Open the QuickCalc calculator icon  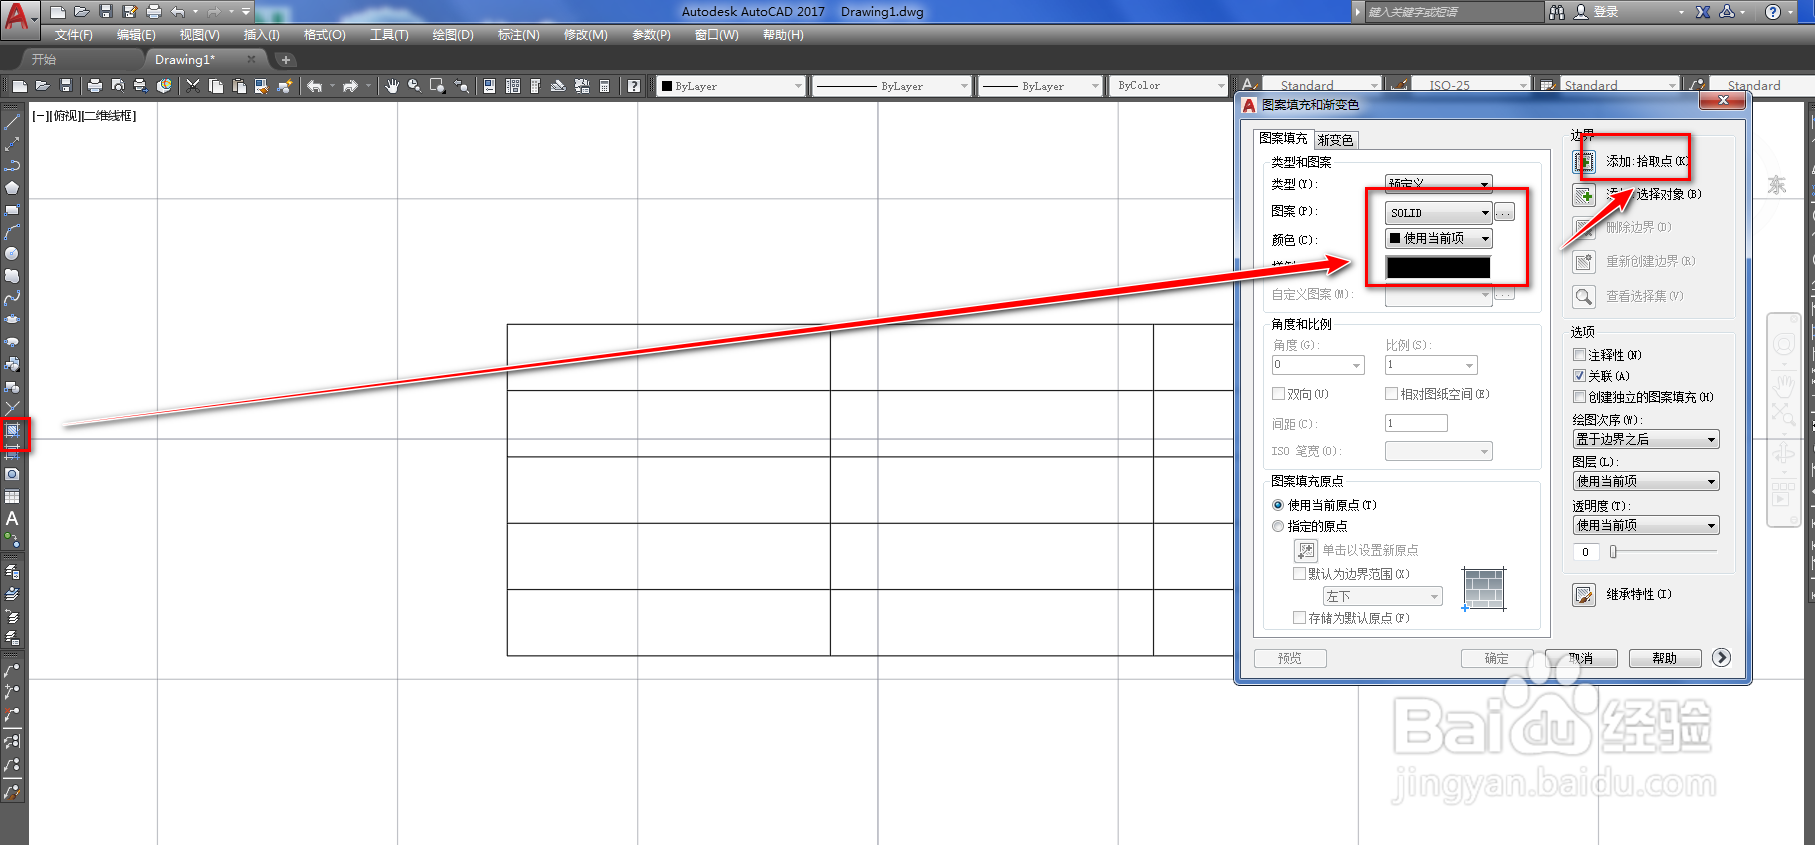click(604, 86)
